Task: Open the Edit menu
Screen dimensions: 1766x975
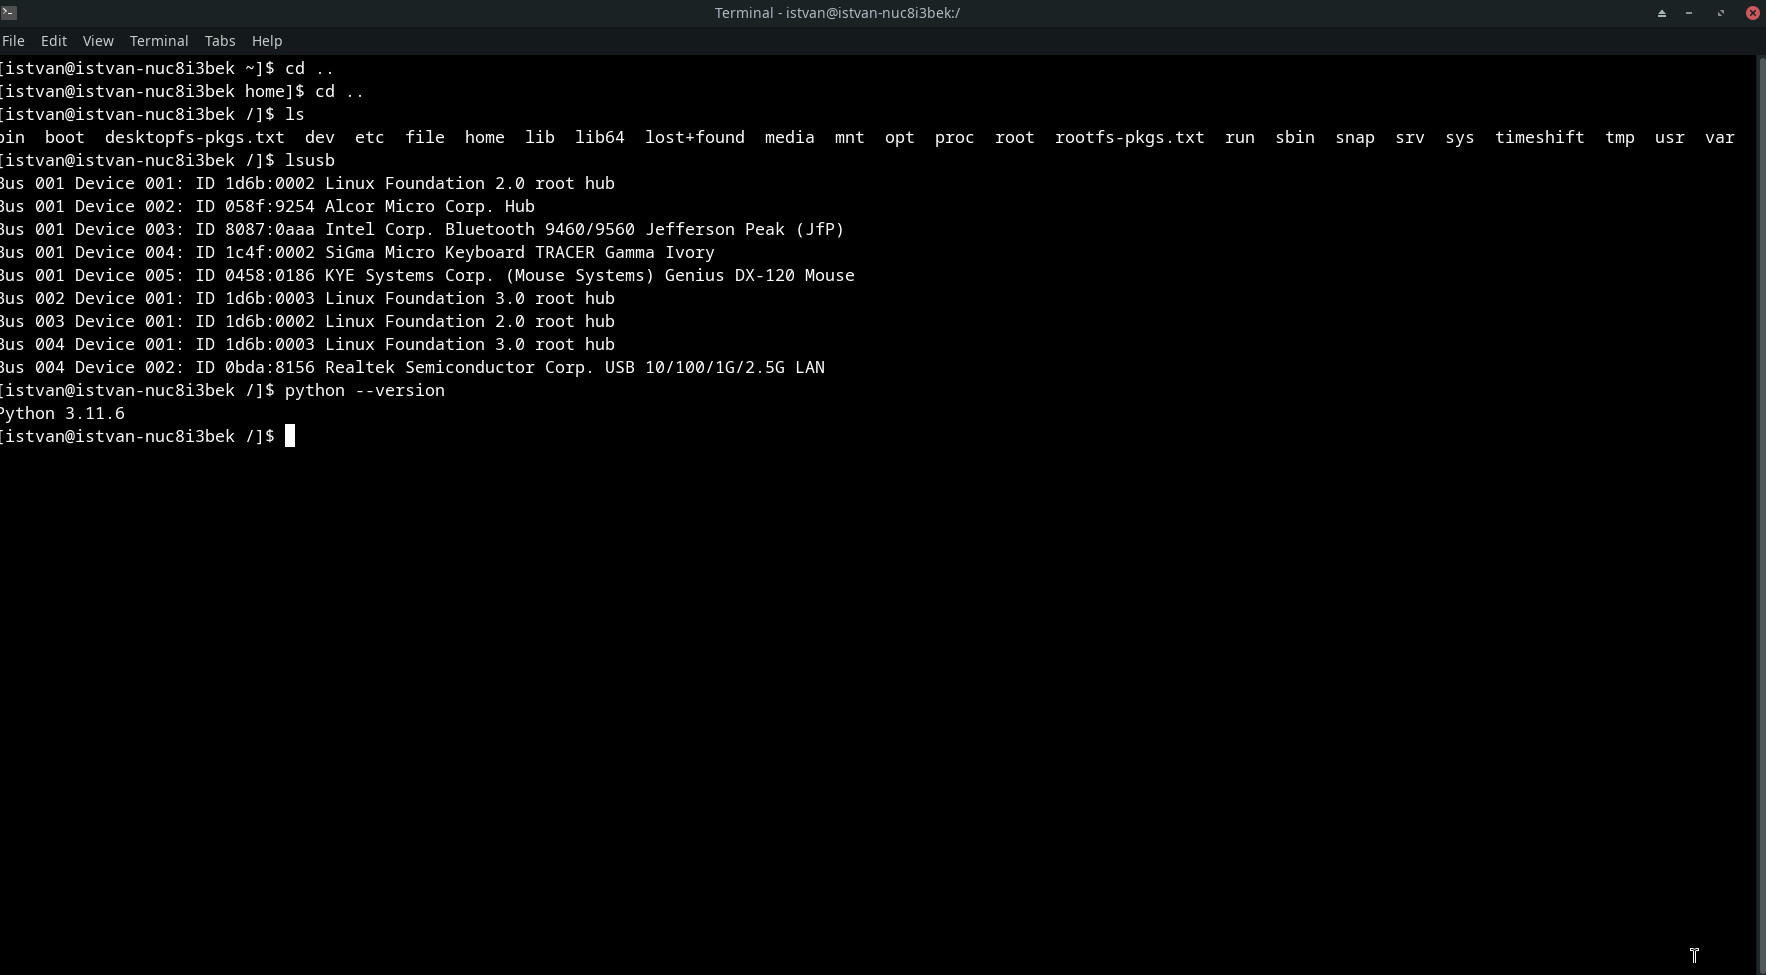Action: click(54, 41)
